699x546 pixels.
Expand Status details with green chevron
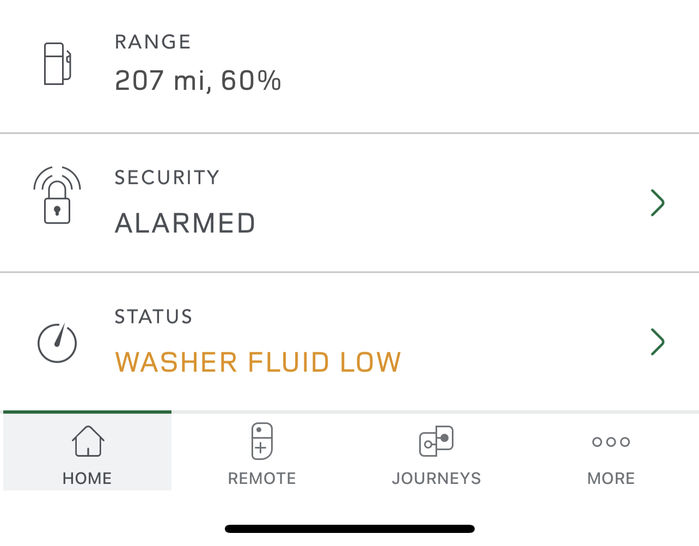[x=658, y=342]
